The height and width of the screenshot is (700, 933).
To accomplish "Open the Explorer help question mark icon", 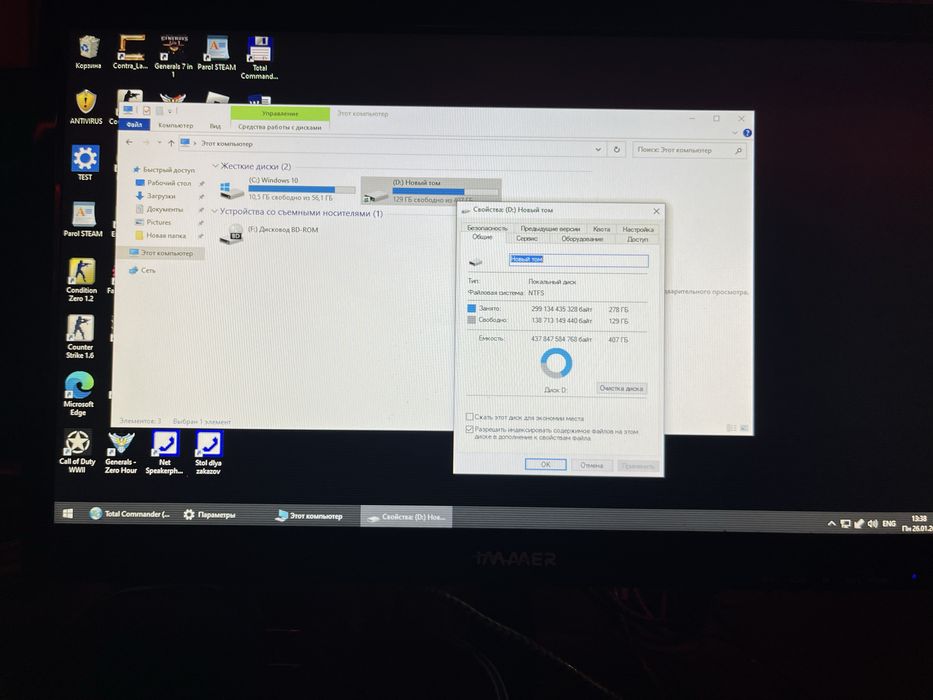I will tap(747, 133).
